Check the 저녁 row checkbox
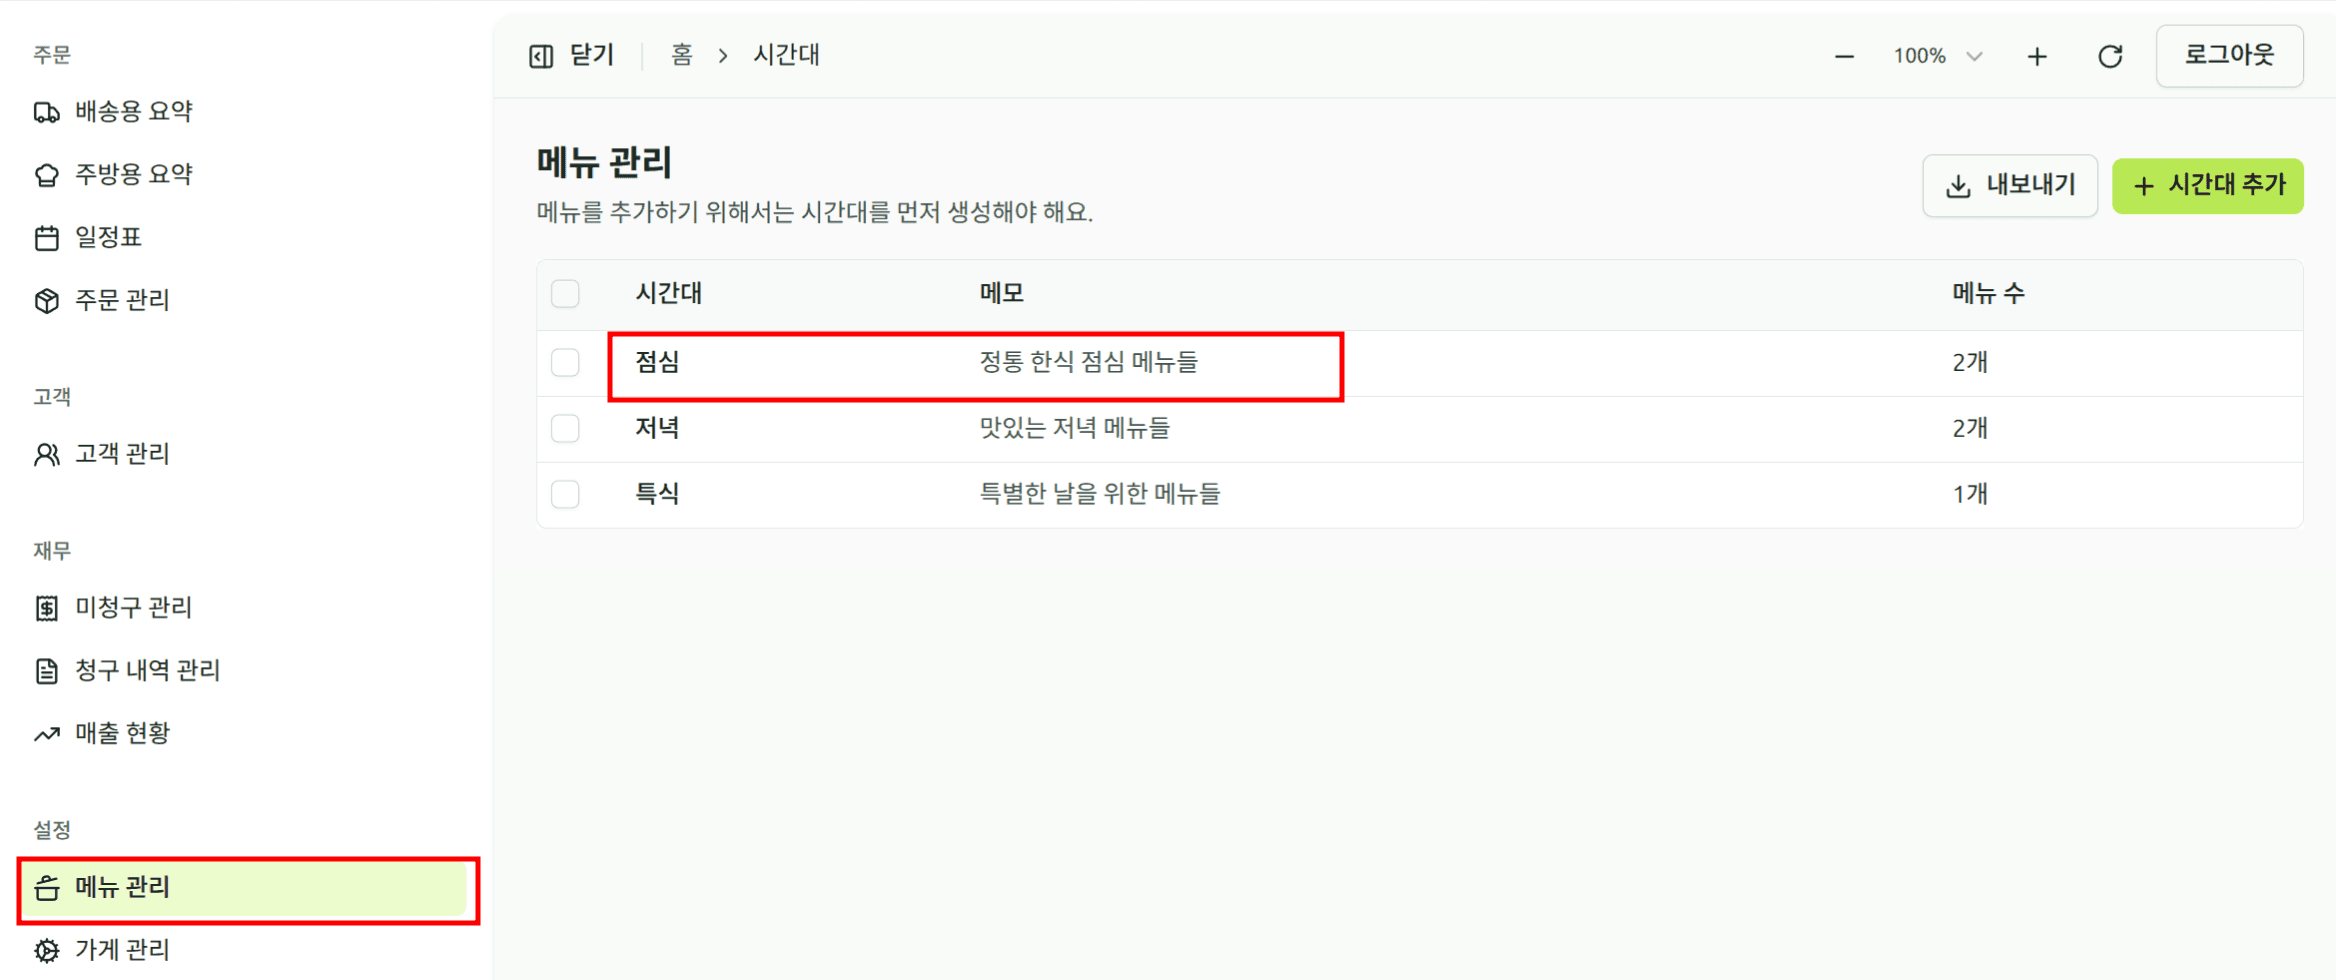Viewport: 2336px width, 980px height. pyautogui.click(x=565, y=428)
